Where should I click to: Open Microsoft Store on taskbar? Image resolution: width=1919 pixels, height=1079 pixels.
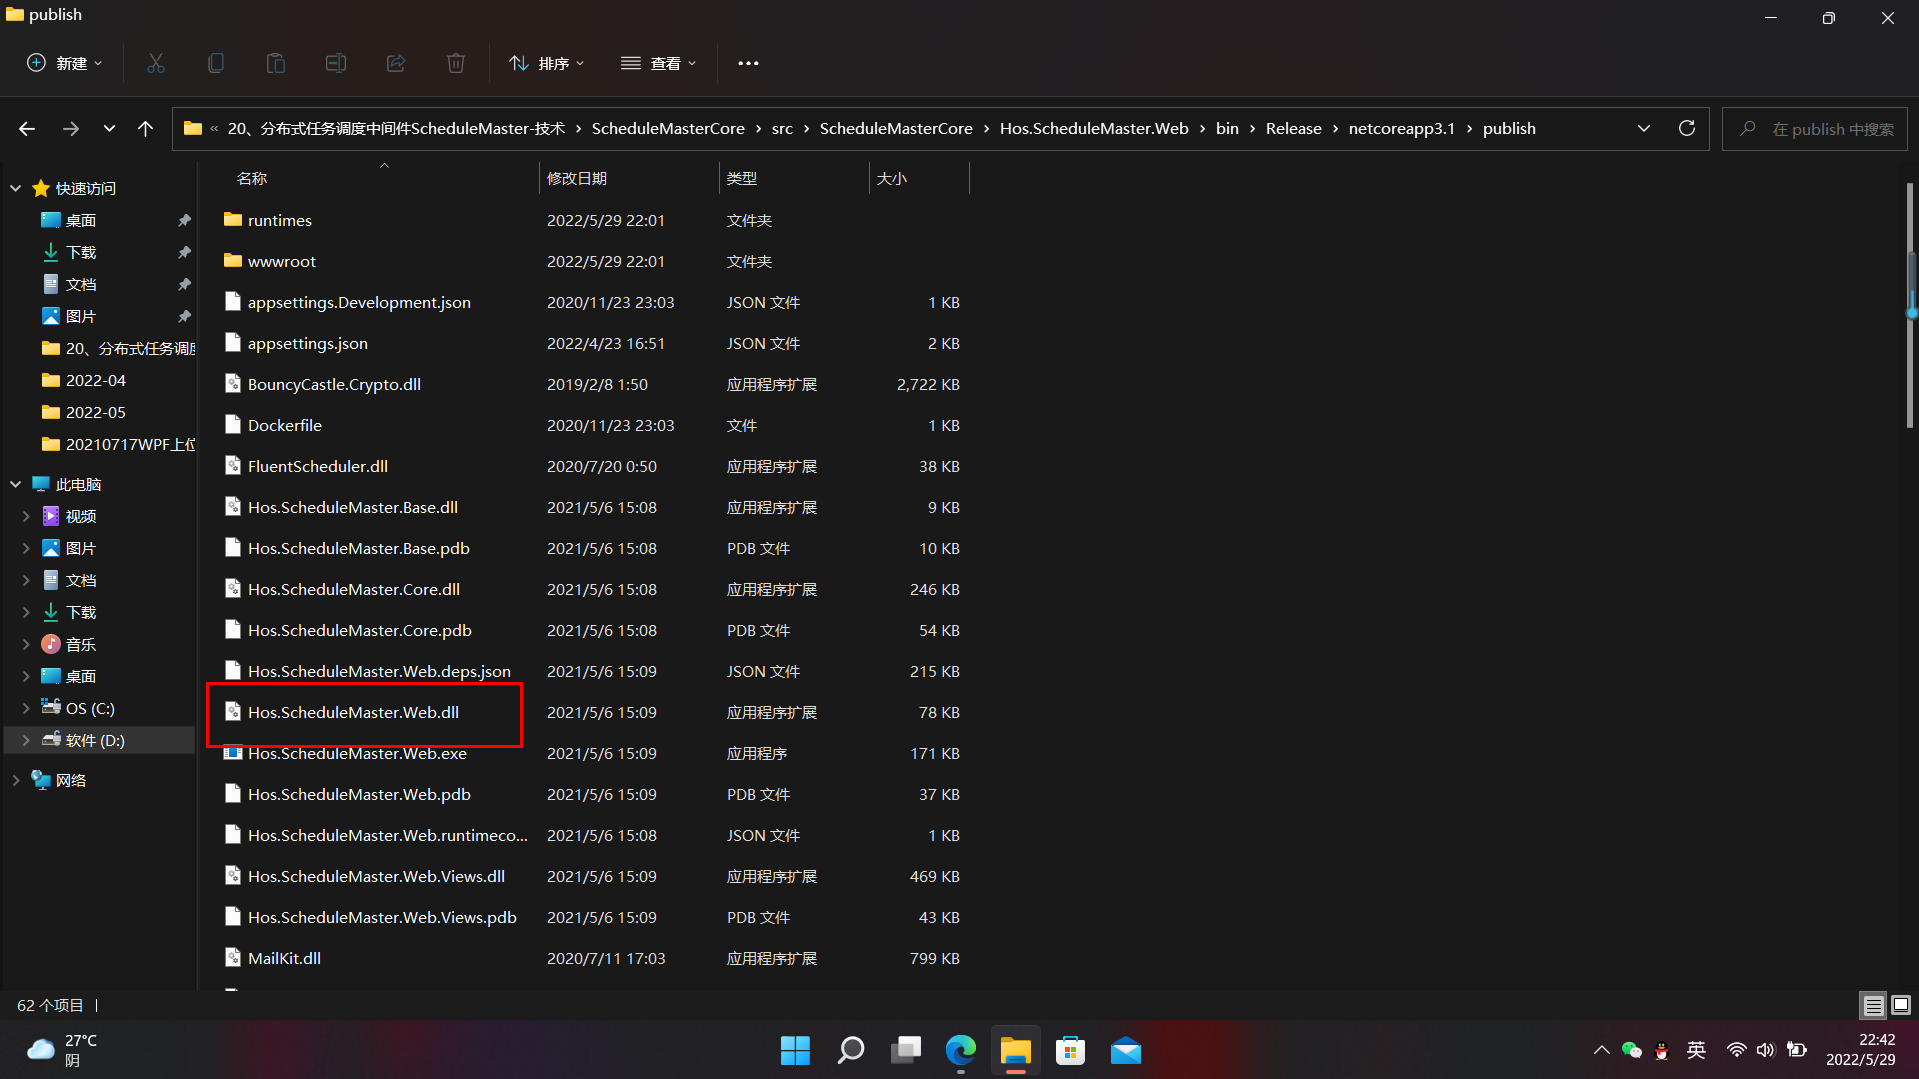pyautogui.click(x=1071, y=1051)
